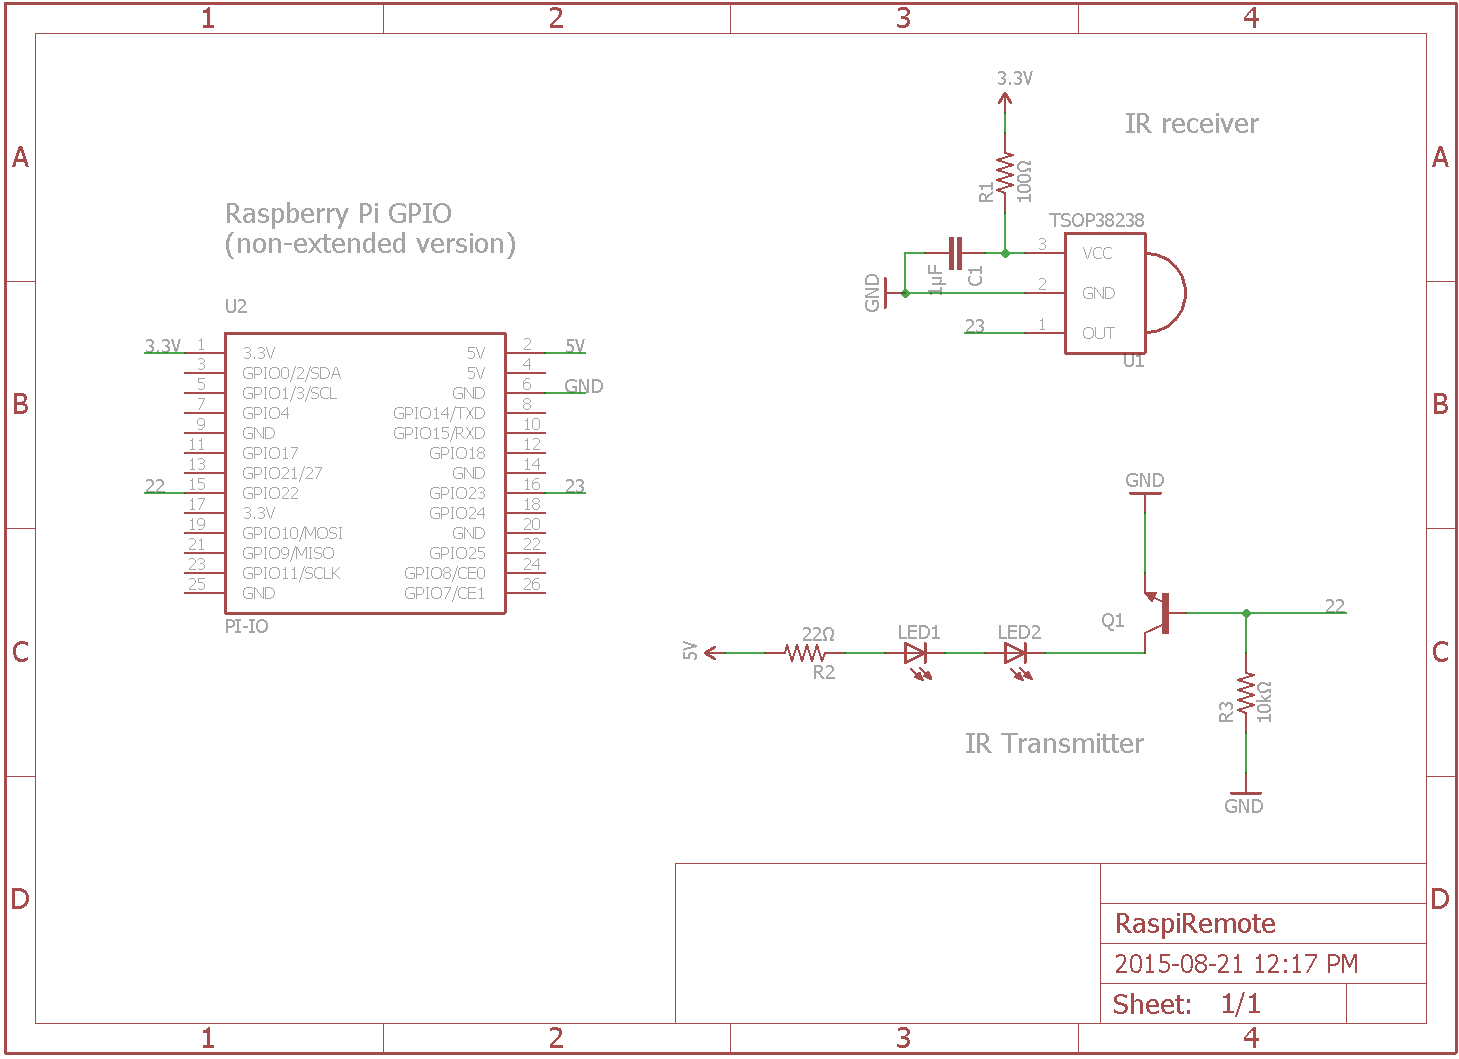Select the RaspiRemote title block text
Image resolution: width=1459 pixels, height=1059 pixels.
point(1195,923)
